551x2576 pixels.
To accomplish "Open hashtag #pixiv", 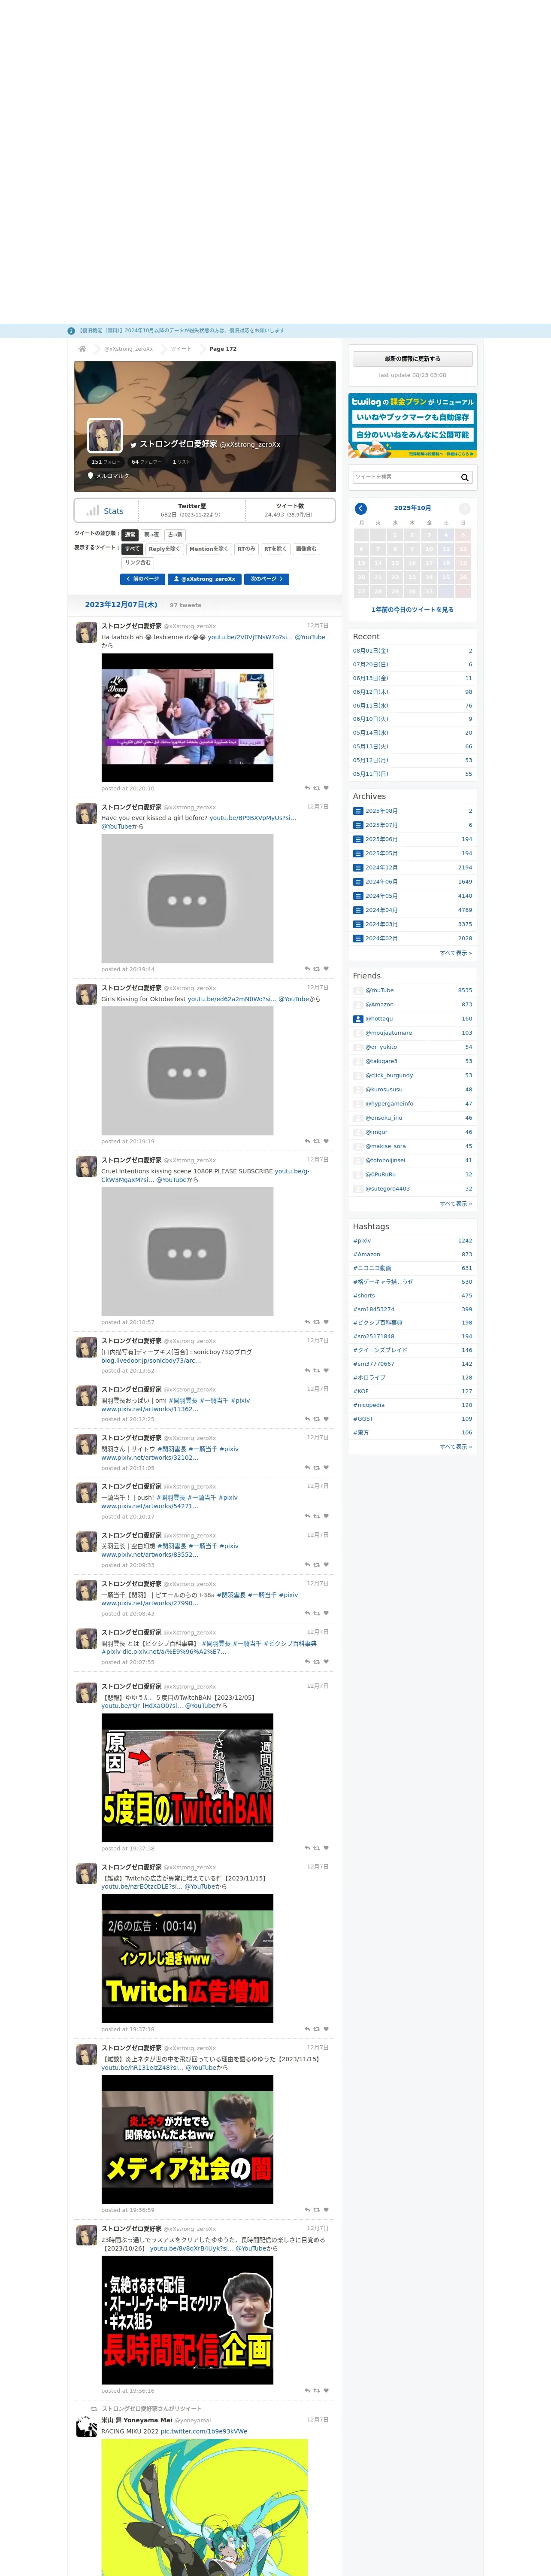I will pyautogui.click(x=362, y=1241).
